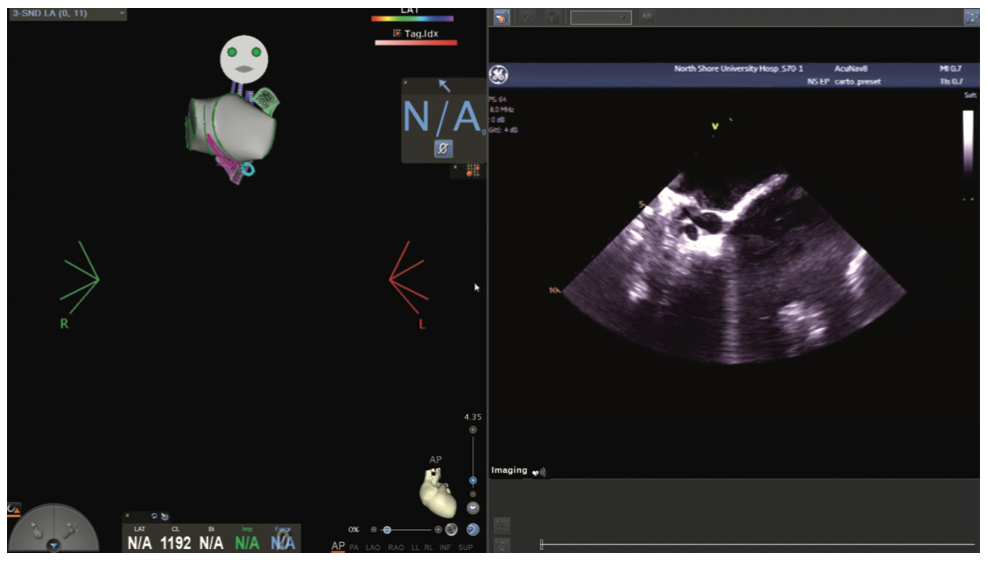Click the gray sphere render-mode icon
988x562 pixels.
coord(452,529)
